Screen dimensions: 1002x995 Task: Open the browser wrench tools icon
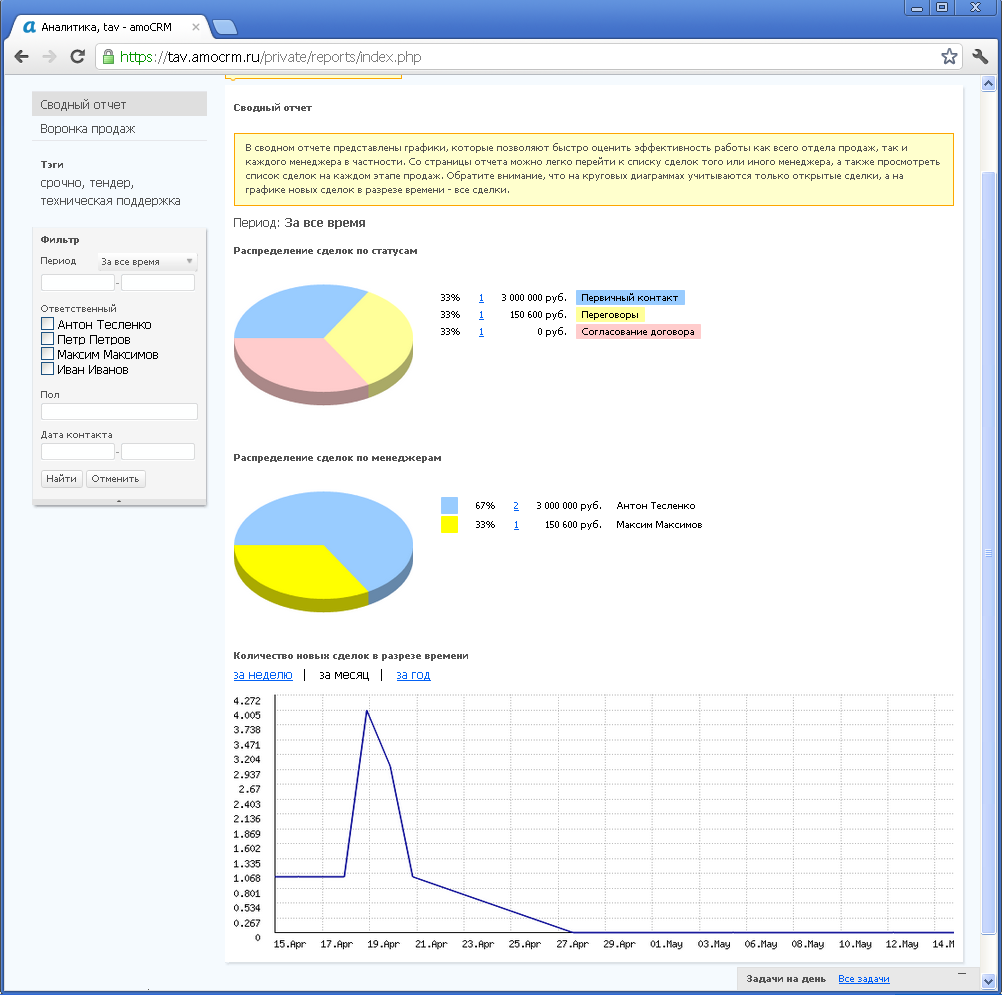click(980, 57)
